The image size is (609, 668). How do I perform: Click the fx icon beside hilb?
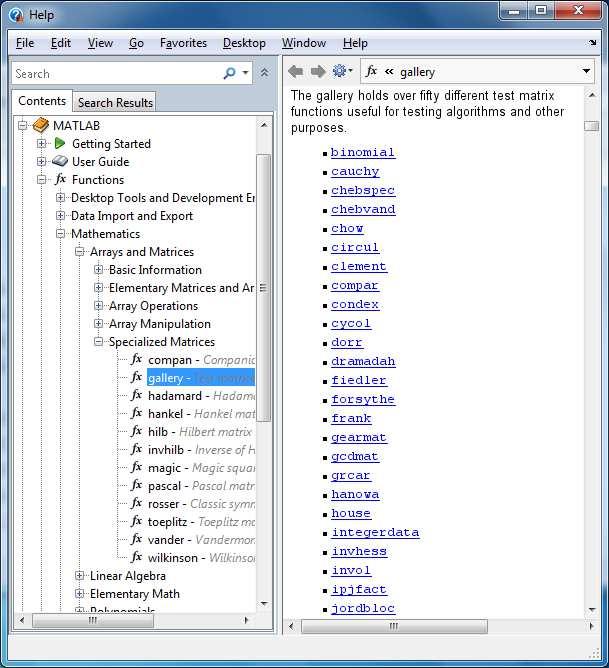pyautogui.click(x=136, y=431)
